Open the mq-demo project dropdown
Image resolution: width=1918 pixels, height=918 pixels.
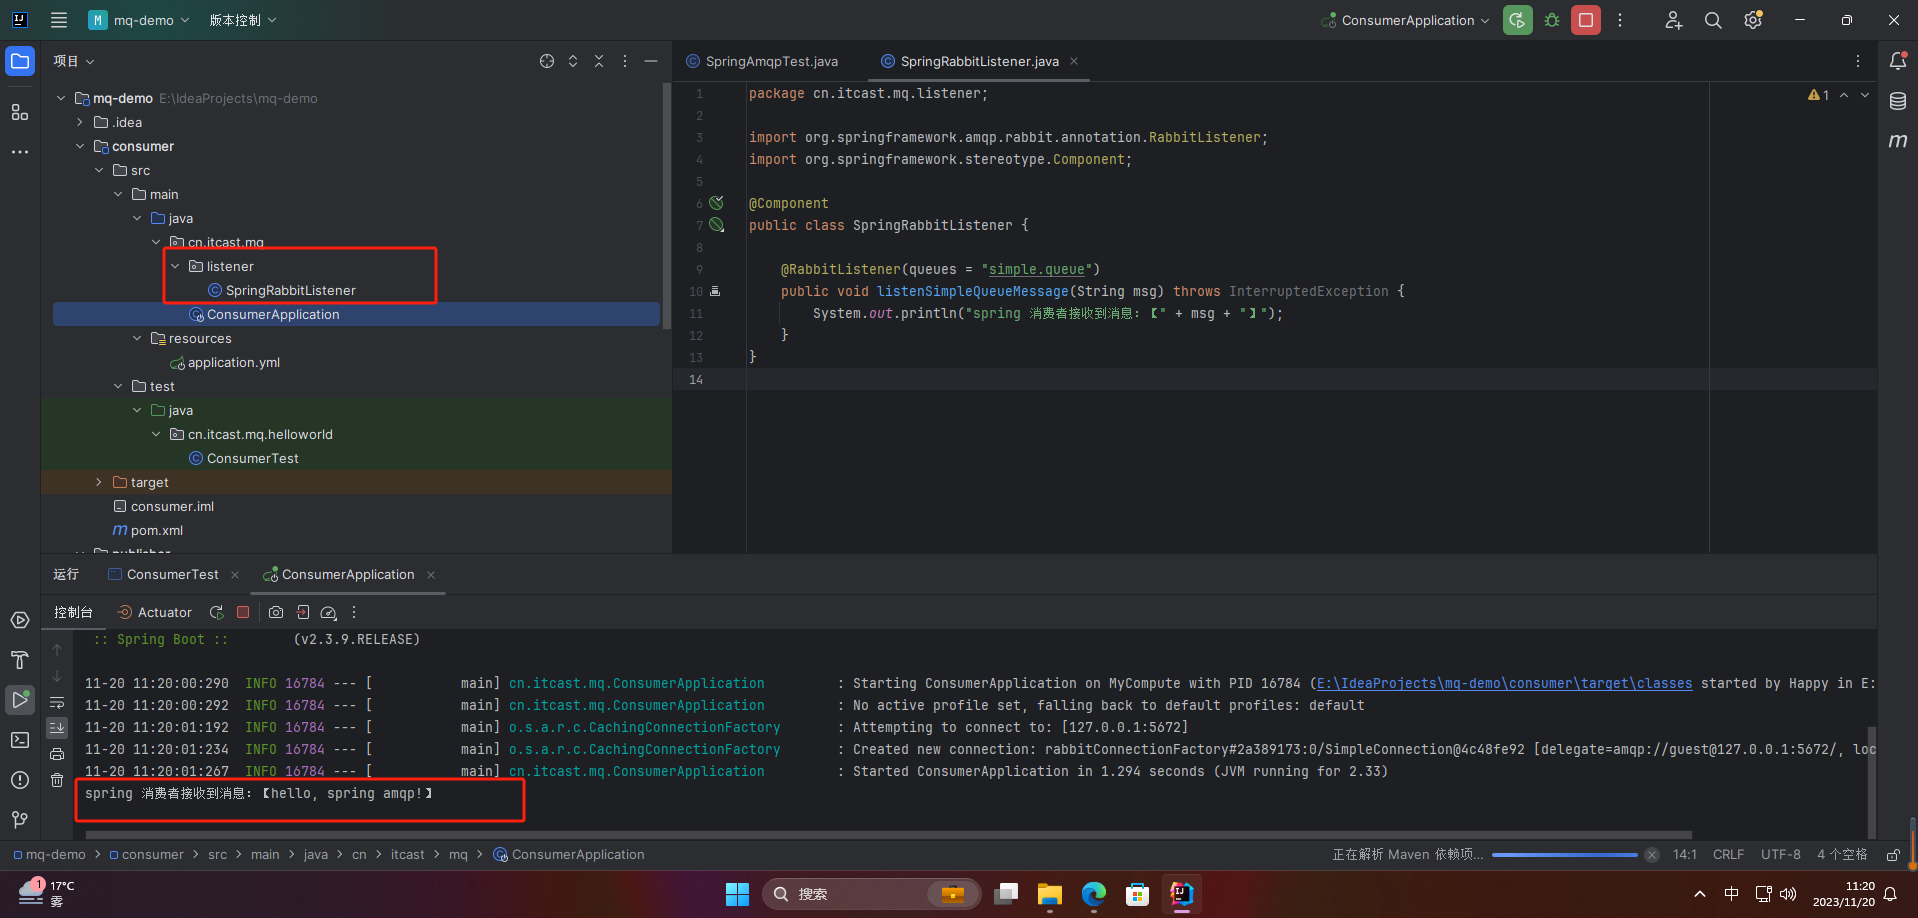pyautogui.click(x=139, y=20)
